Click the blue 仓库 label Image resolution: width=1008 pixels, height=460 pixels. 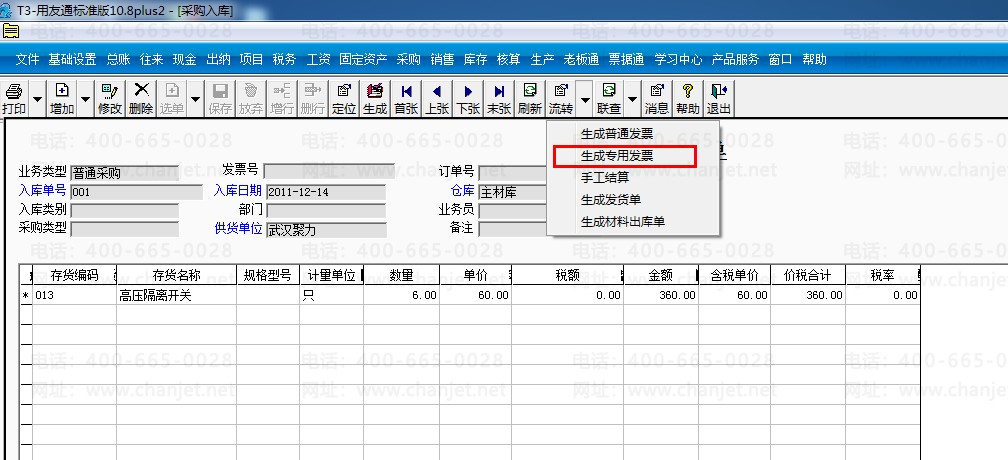(463, 190)
